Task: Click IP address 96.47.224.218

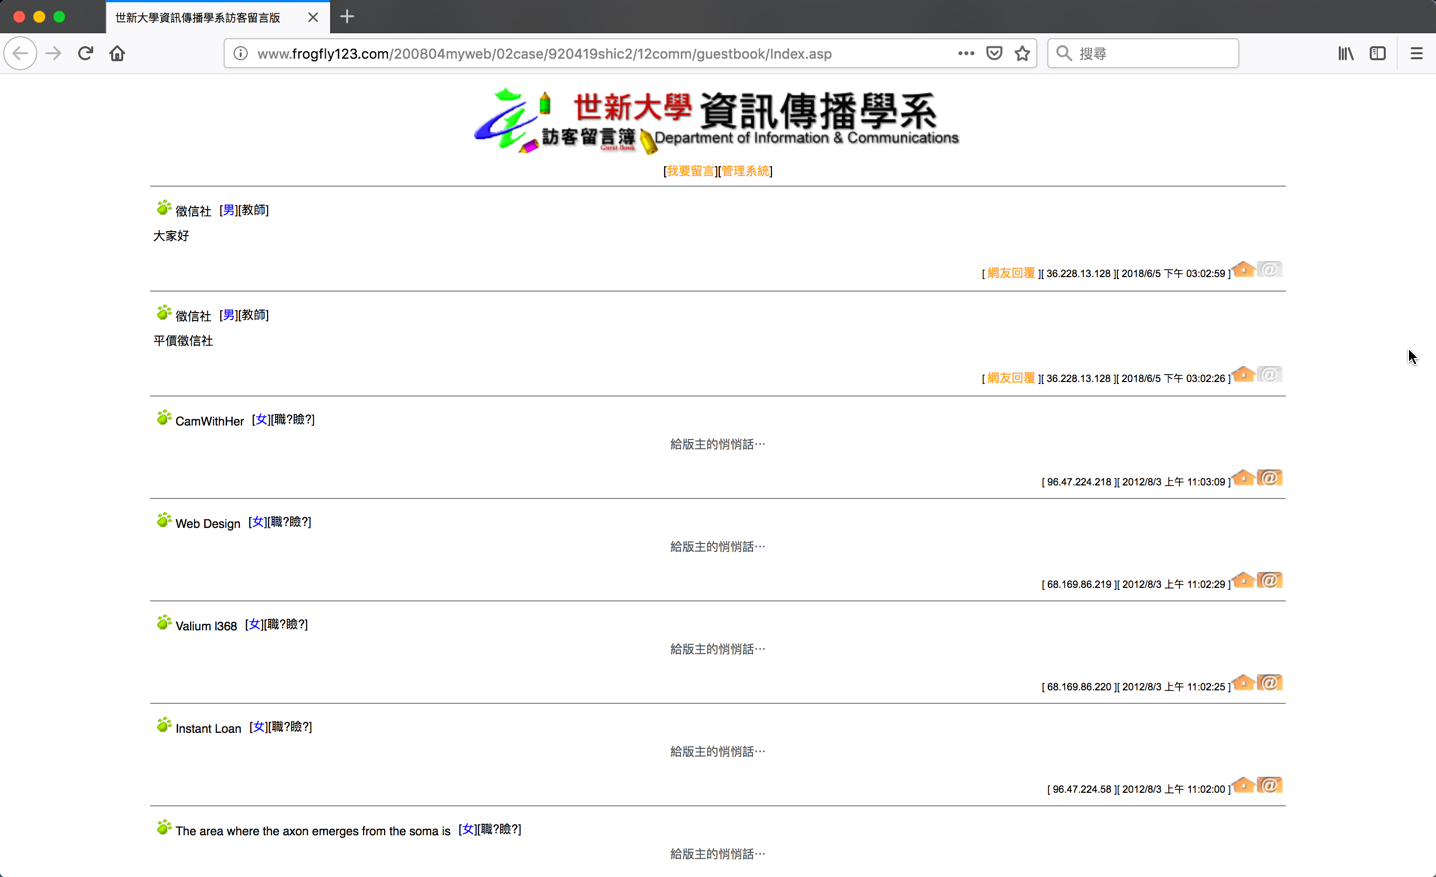Action: coord(1079,482)
